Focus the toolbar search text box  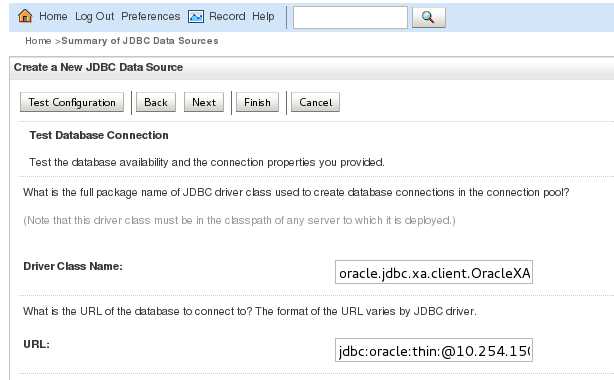(x=350, y=17)
